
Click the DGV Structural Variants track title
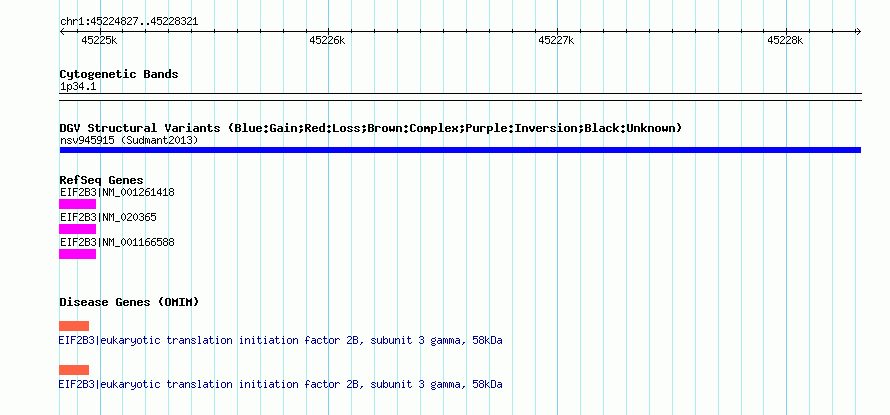371,128
